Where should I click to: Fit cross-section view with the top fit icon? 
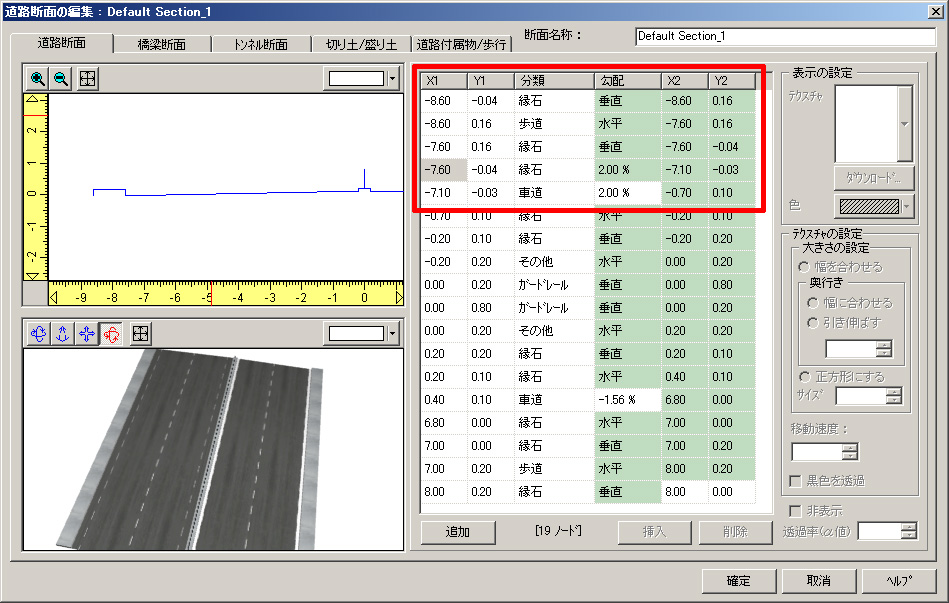pyautogui.click(x=88, y=79)
